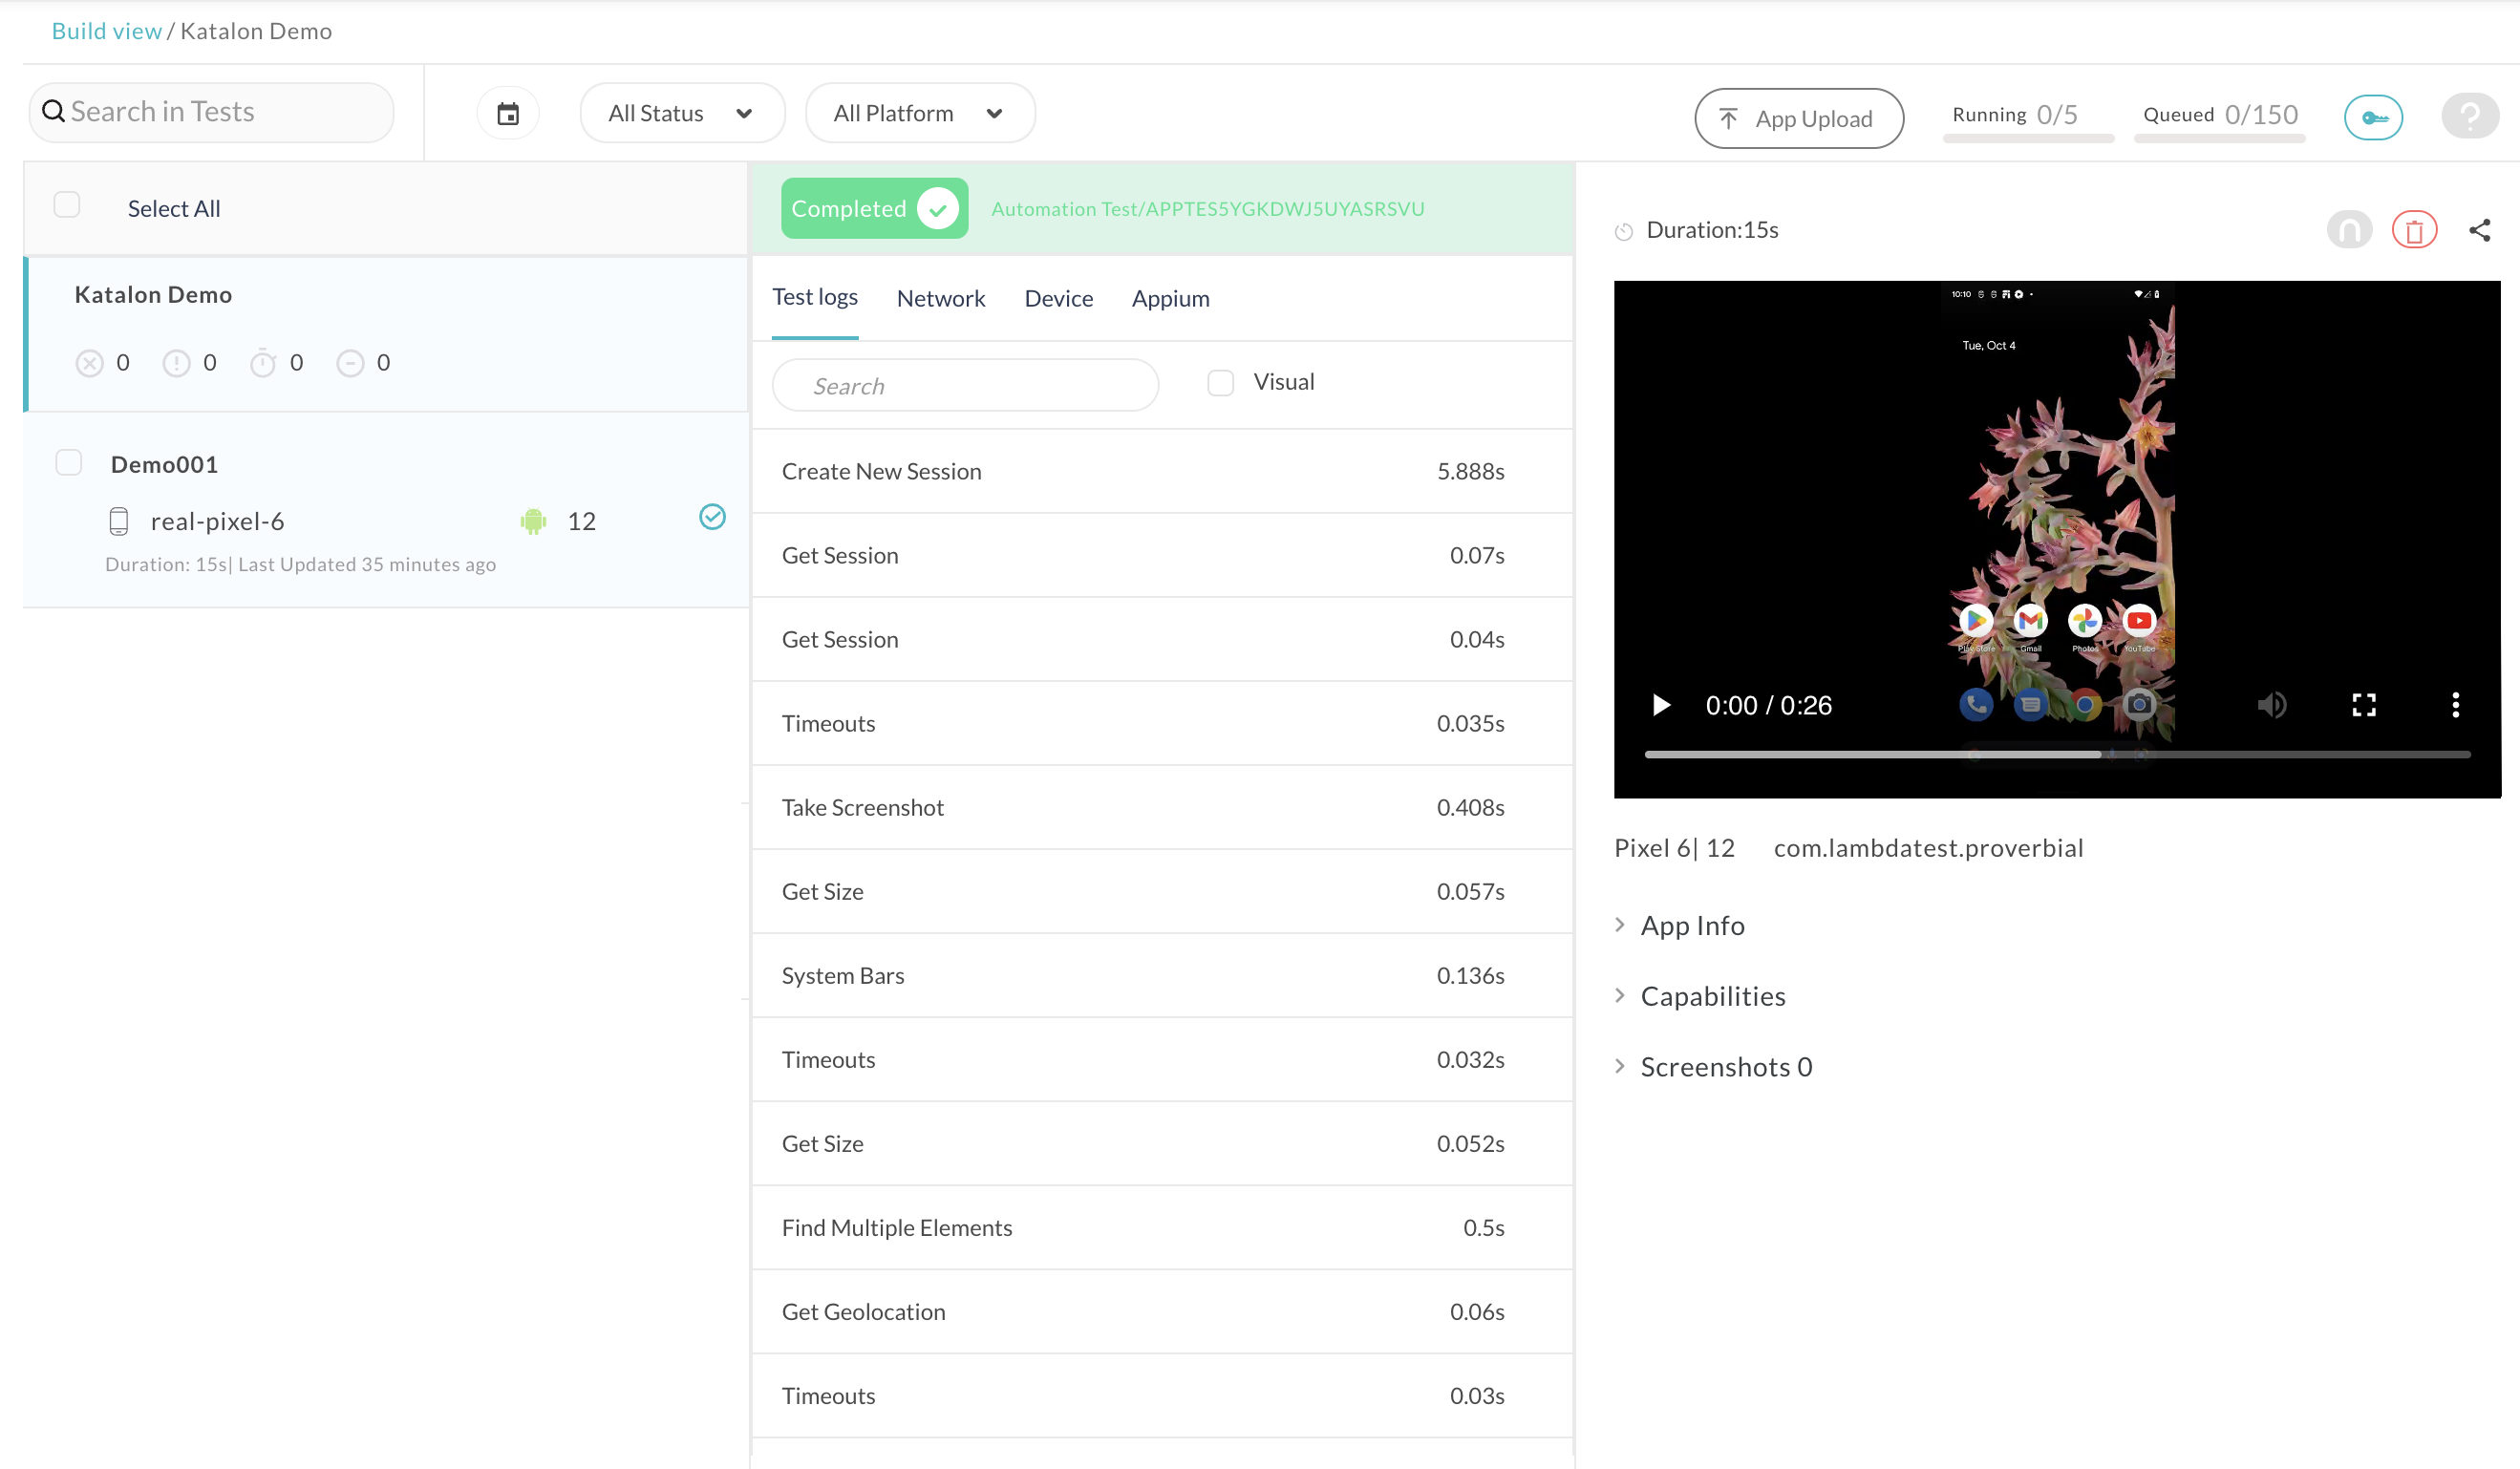Click the video progress seek bar
This screenshot has width=2520, height=1469.
pyautogui.click(x=2056, y=755)
